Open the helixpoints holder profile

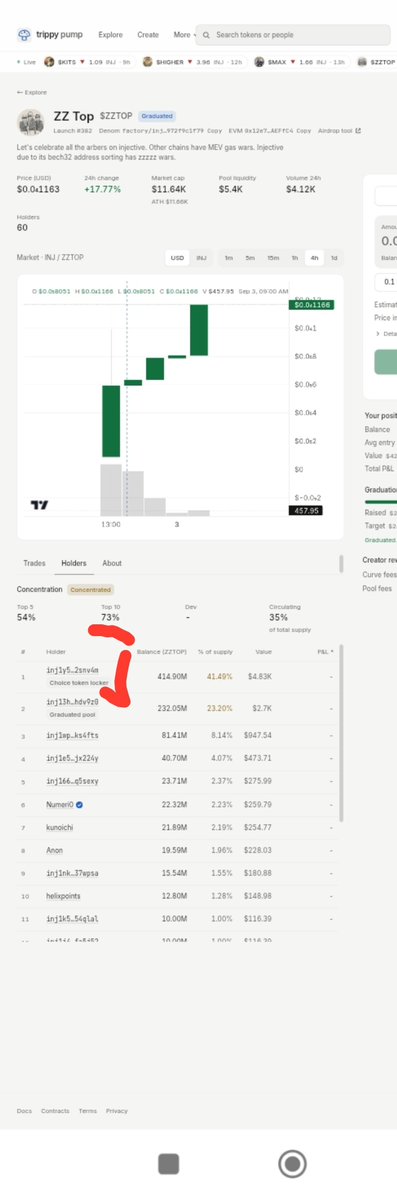click(x=63, y=895)
